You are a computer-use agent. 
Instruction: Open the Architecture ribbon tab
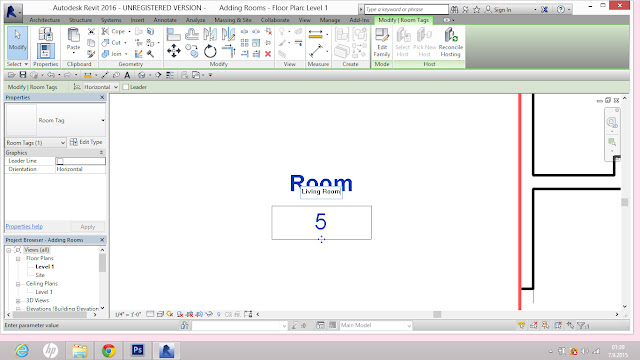coord(44,20)
